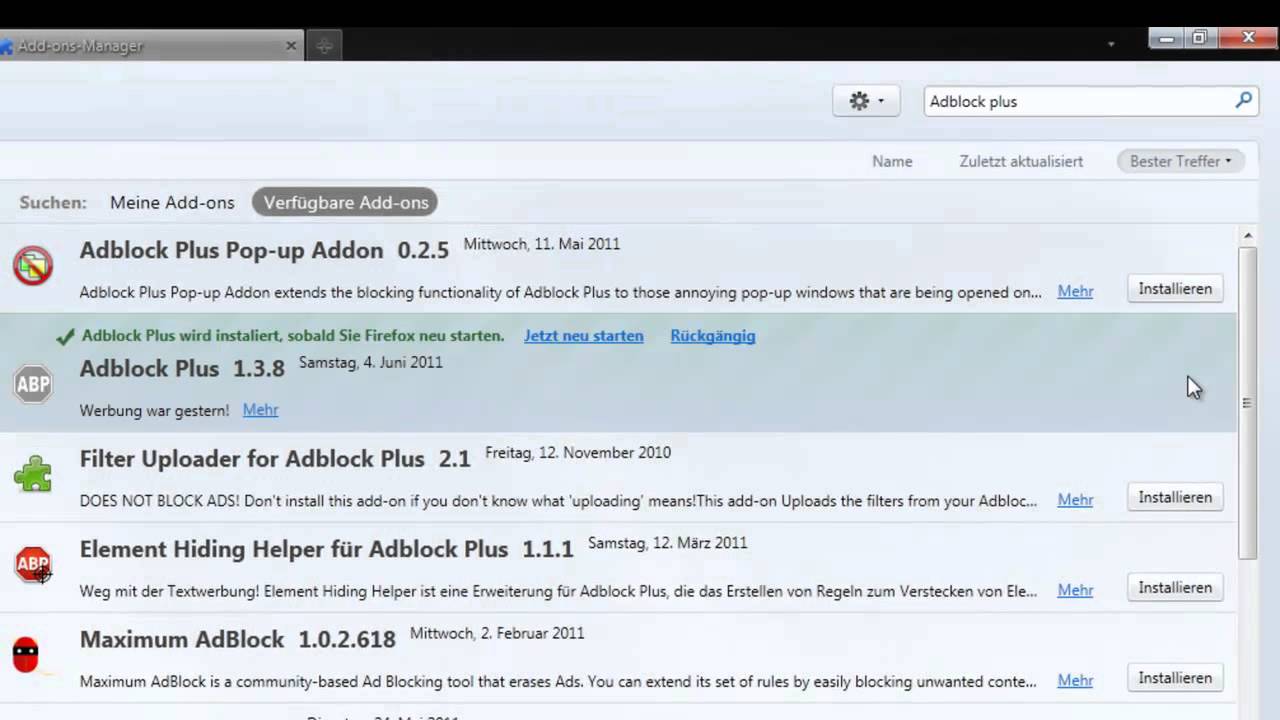This screenshot has width=1280, height=720.
Task: Click the Weg mit der Textwerbung description
Action: [x=559, y=591]
